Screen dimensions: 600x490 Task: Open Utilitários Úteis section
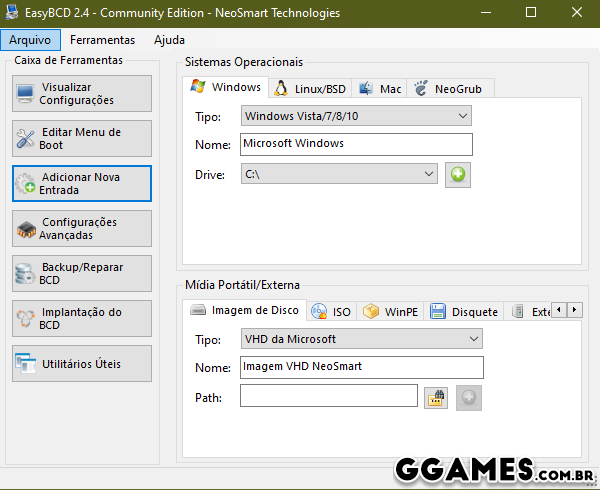82,364
